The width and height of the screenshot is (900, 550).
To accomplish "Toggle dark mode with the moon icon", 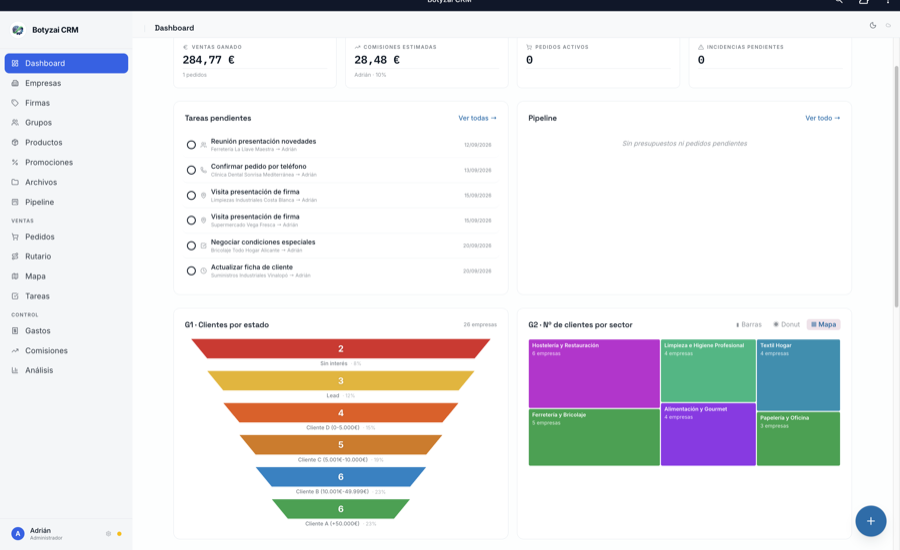I will [x=873, y=25].
